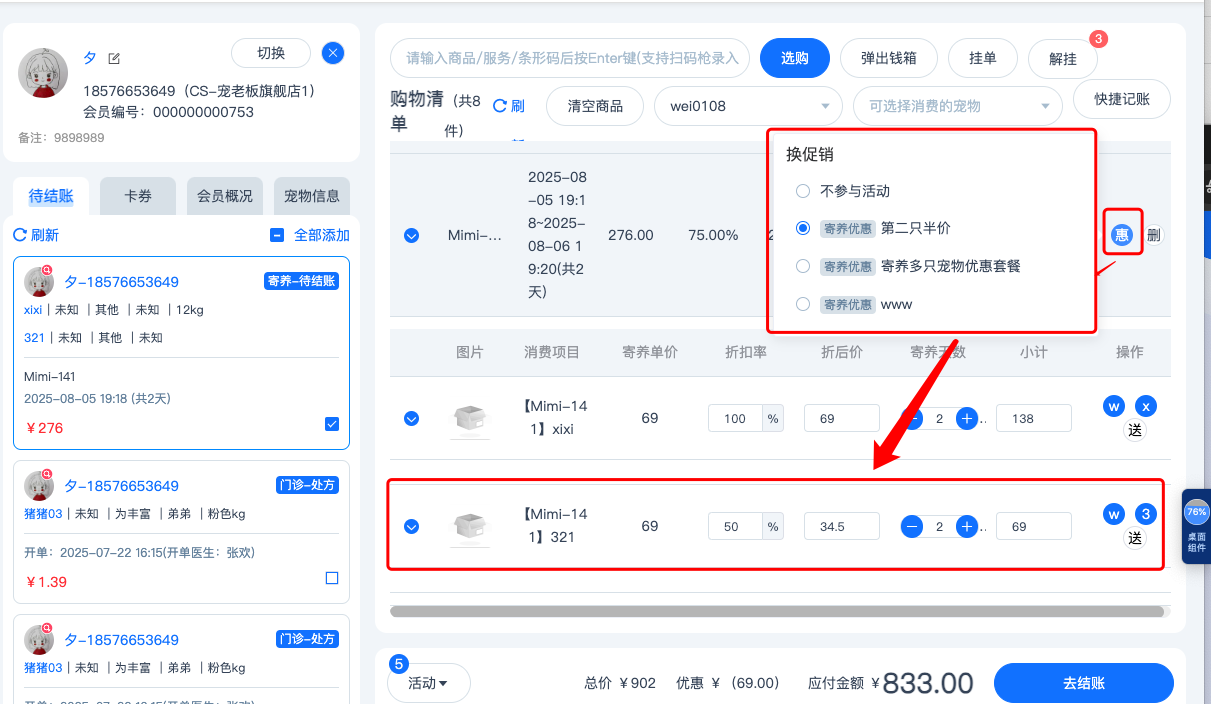
Task: Click the blue 惠 promotion icon
Action: point(1122,236)
